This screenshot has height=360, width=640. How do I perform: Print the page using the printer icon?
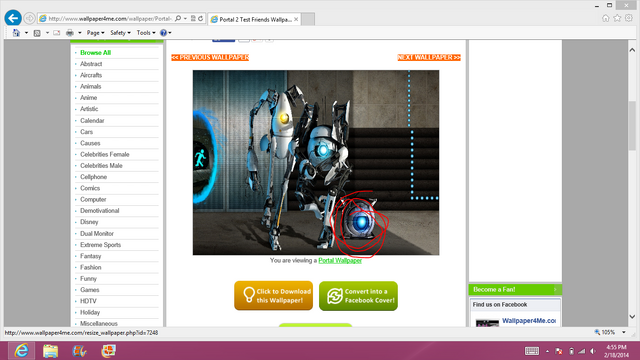click(70, 33)
